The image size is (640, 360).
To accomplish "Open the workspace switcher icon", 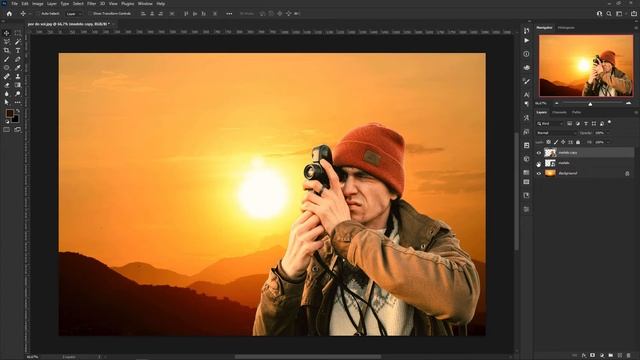I will coord(619,13).
